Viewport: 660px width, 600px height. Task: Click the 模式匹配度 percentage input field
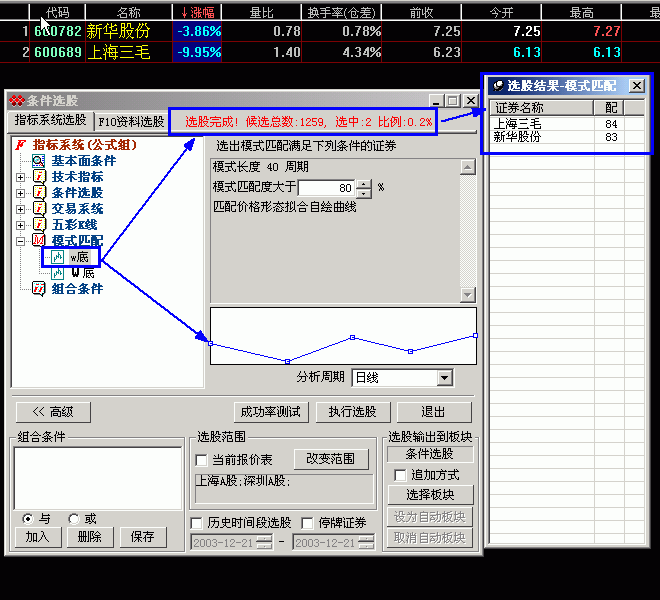[x=326, y=187]
